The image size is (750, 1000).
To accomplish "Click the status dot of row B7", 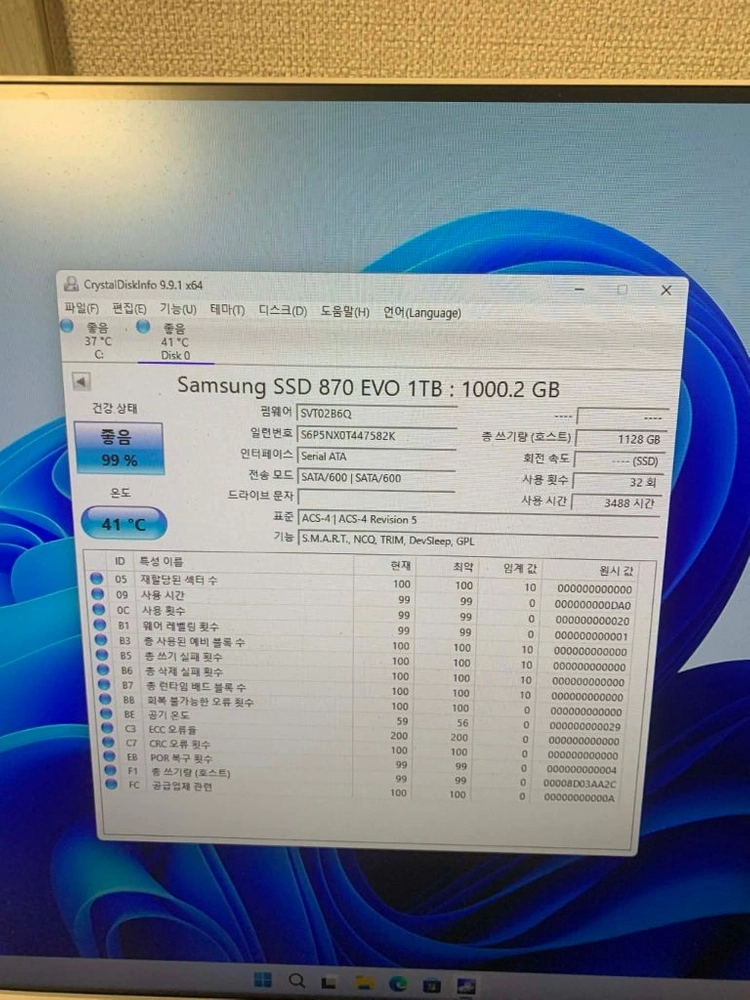I will 105,684.
